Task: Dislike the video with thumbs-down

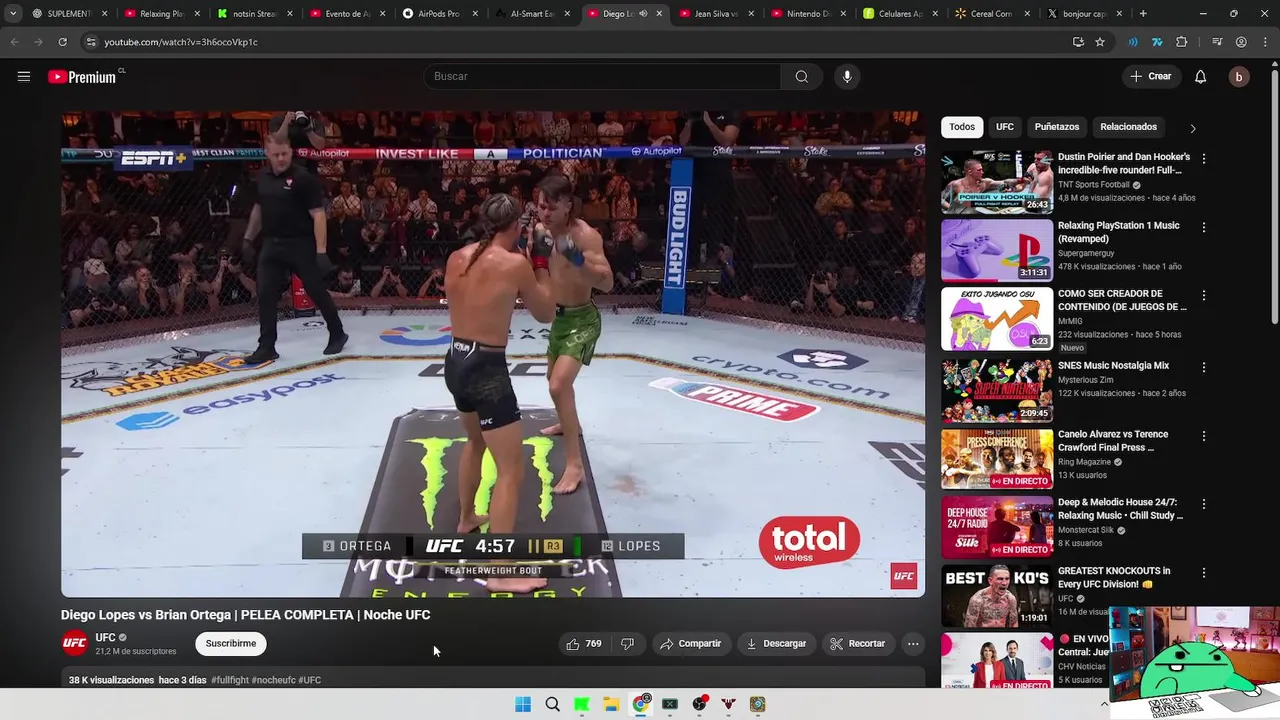Action: click(627, 644)
